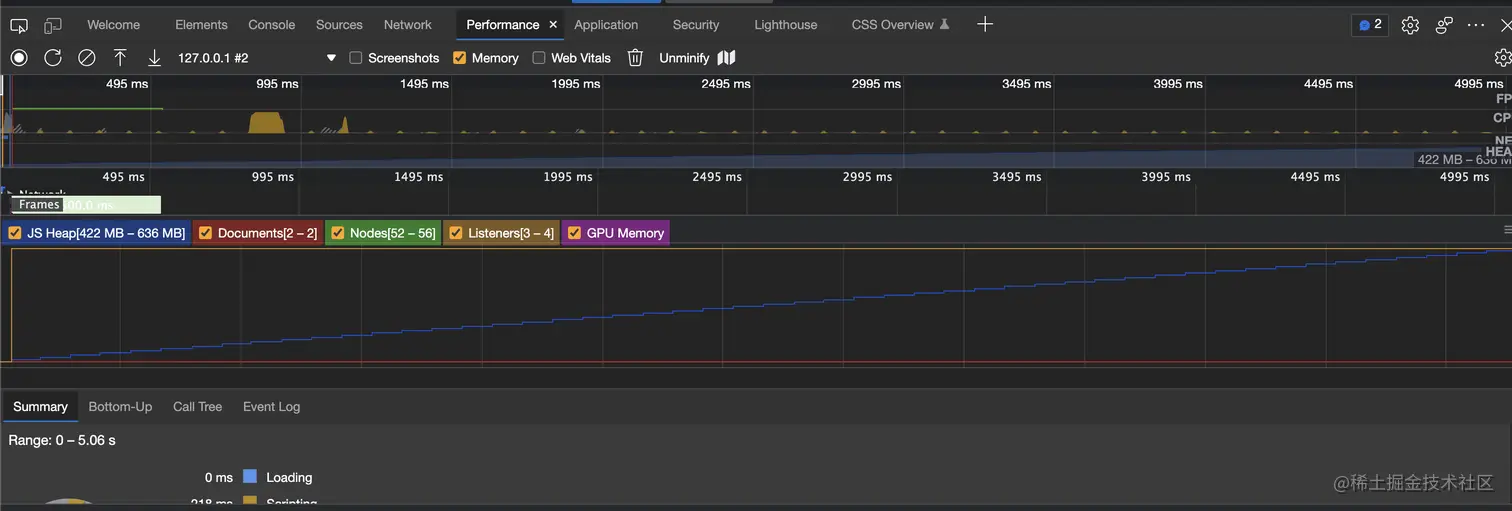Click the scripting spike in CPU overview

tap(267, 123)
